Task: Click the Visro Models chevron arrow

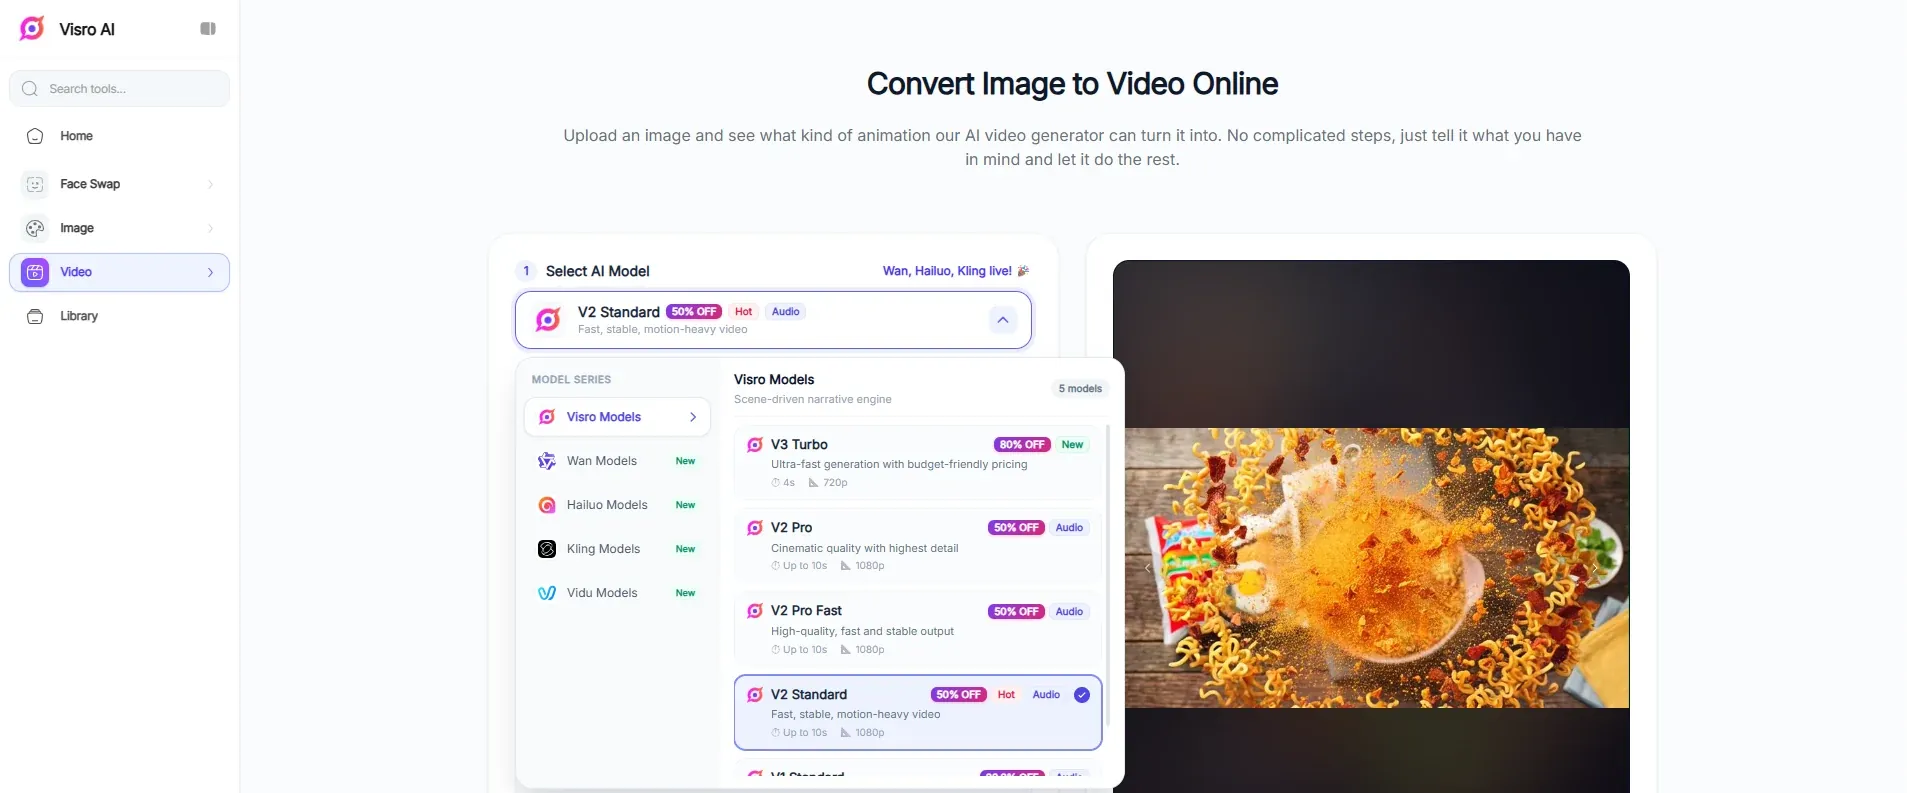Action: pyautogui.click(x=693, y=417)
